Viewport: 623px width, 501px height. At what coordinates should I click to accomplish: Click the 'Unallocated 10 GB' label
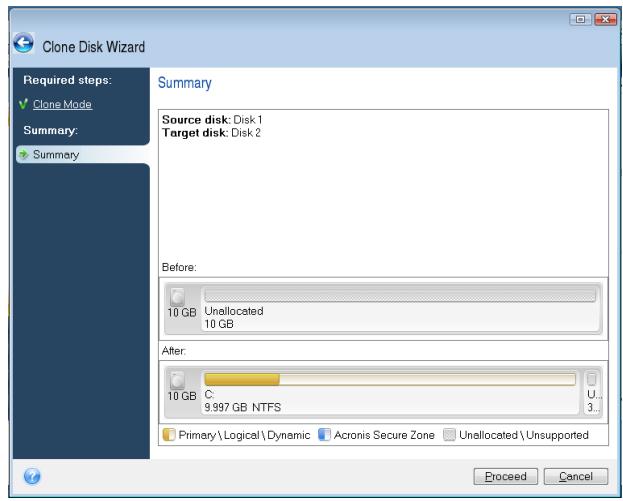[234, 317]
